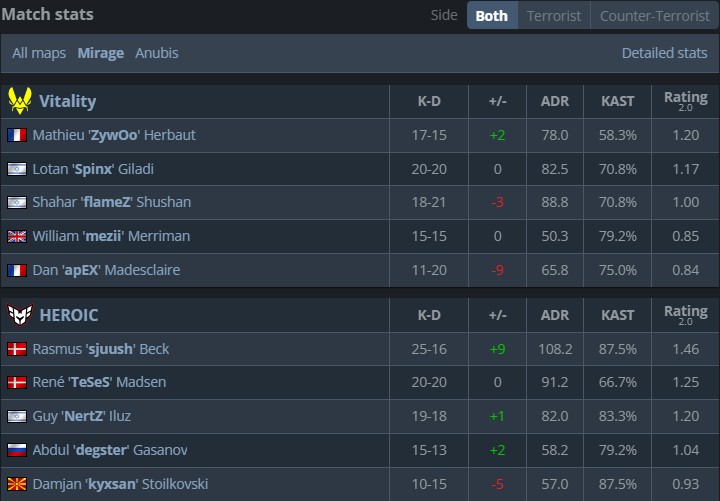This screenshot has height=501, width=720.
Task: Click the UK flag beside mezii
Action: pos(17,237)
